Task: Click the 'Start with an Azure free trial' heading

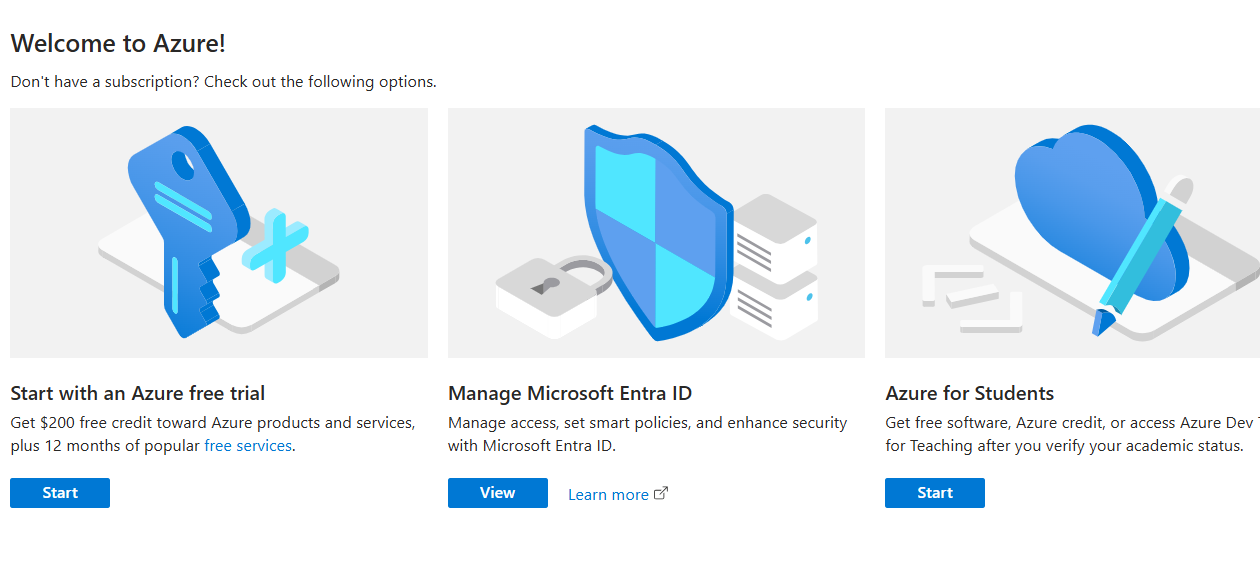Action: pyautogui.click(x=138, y=393)
